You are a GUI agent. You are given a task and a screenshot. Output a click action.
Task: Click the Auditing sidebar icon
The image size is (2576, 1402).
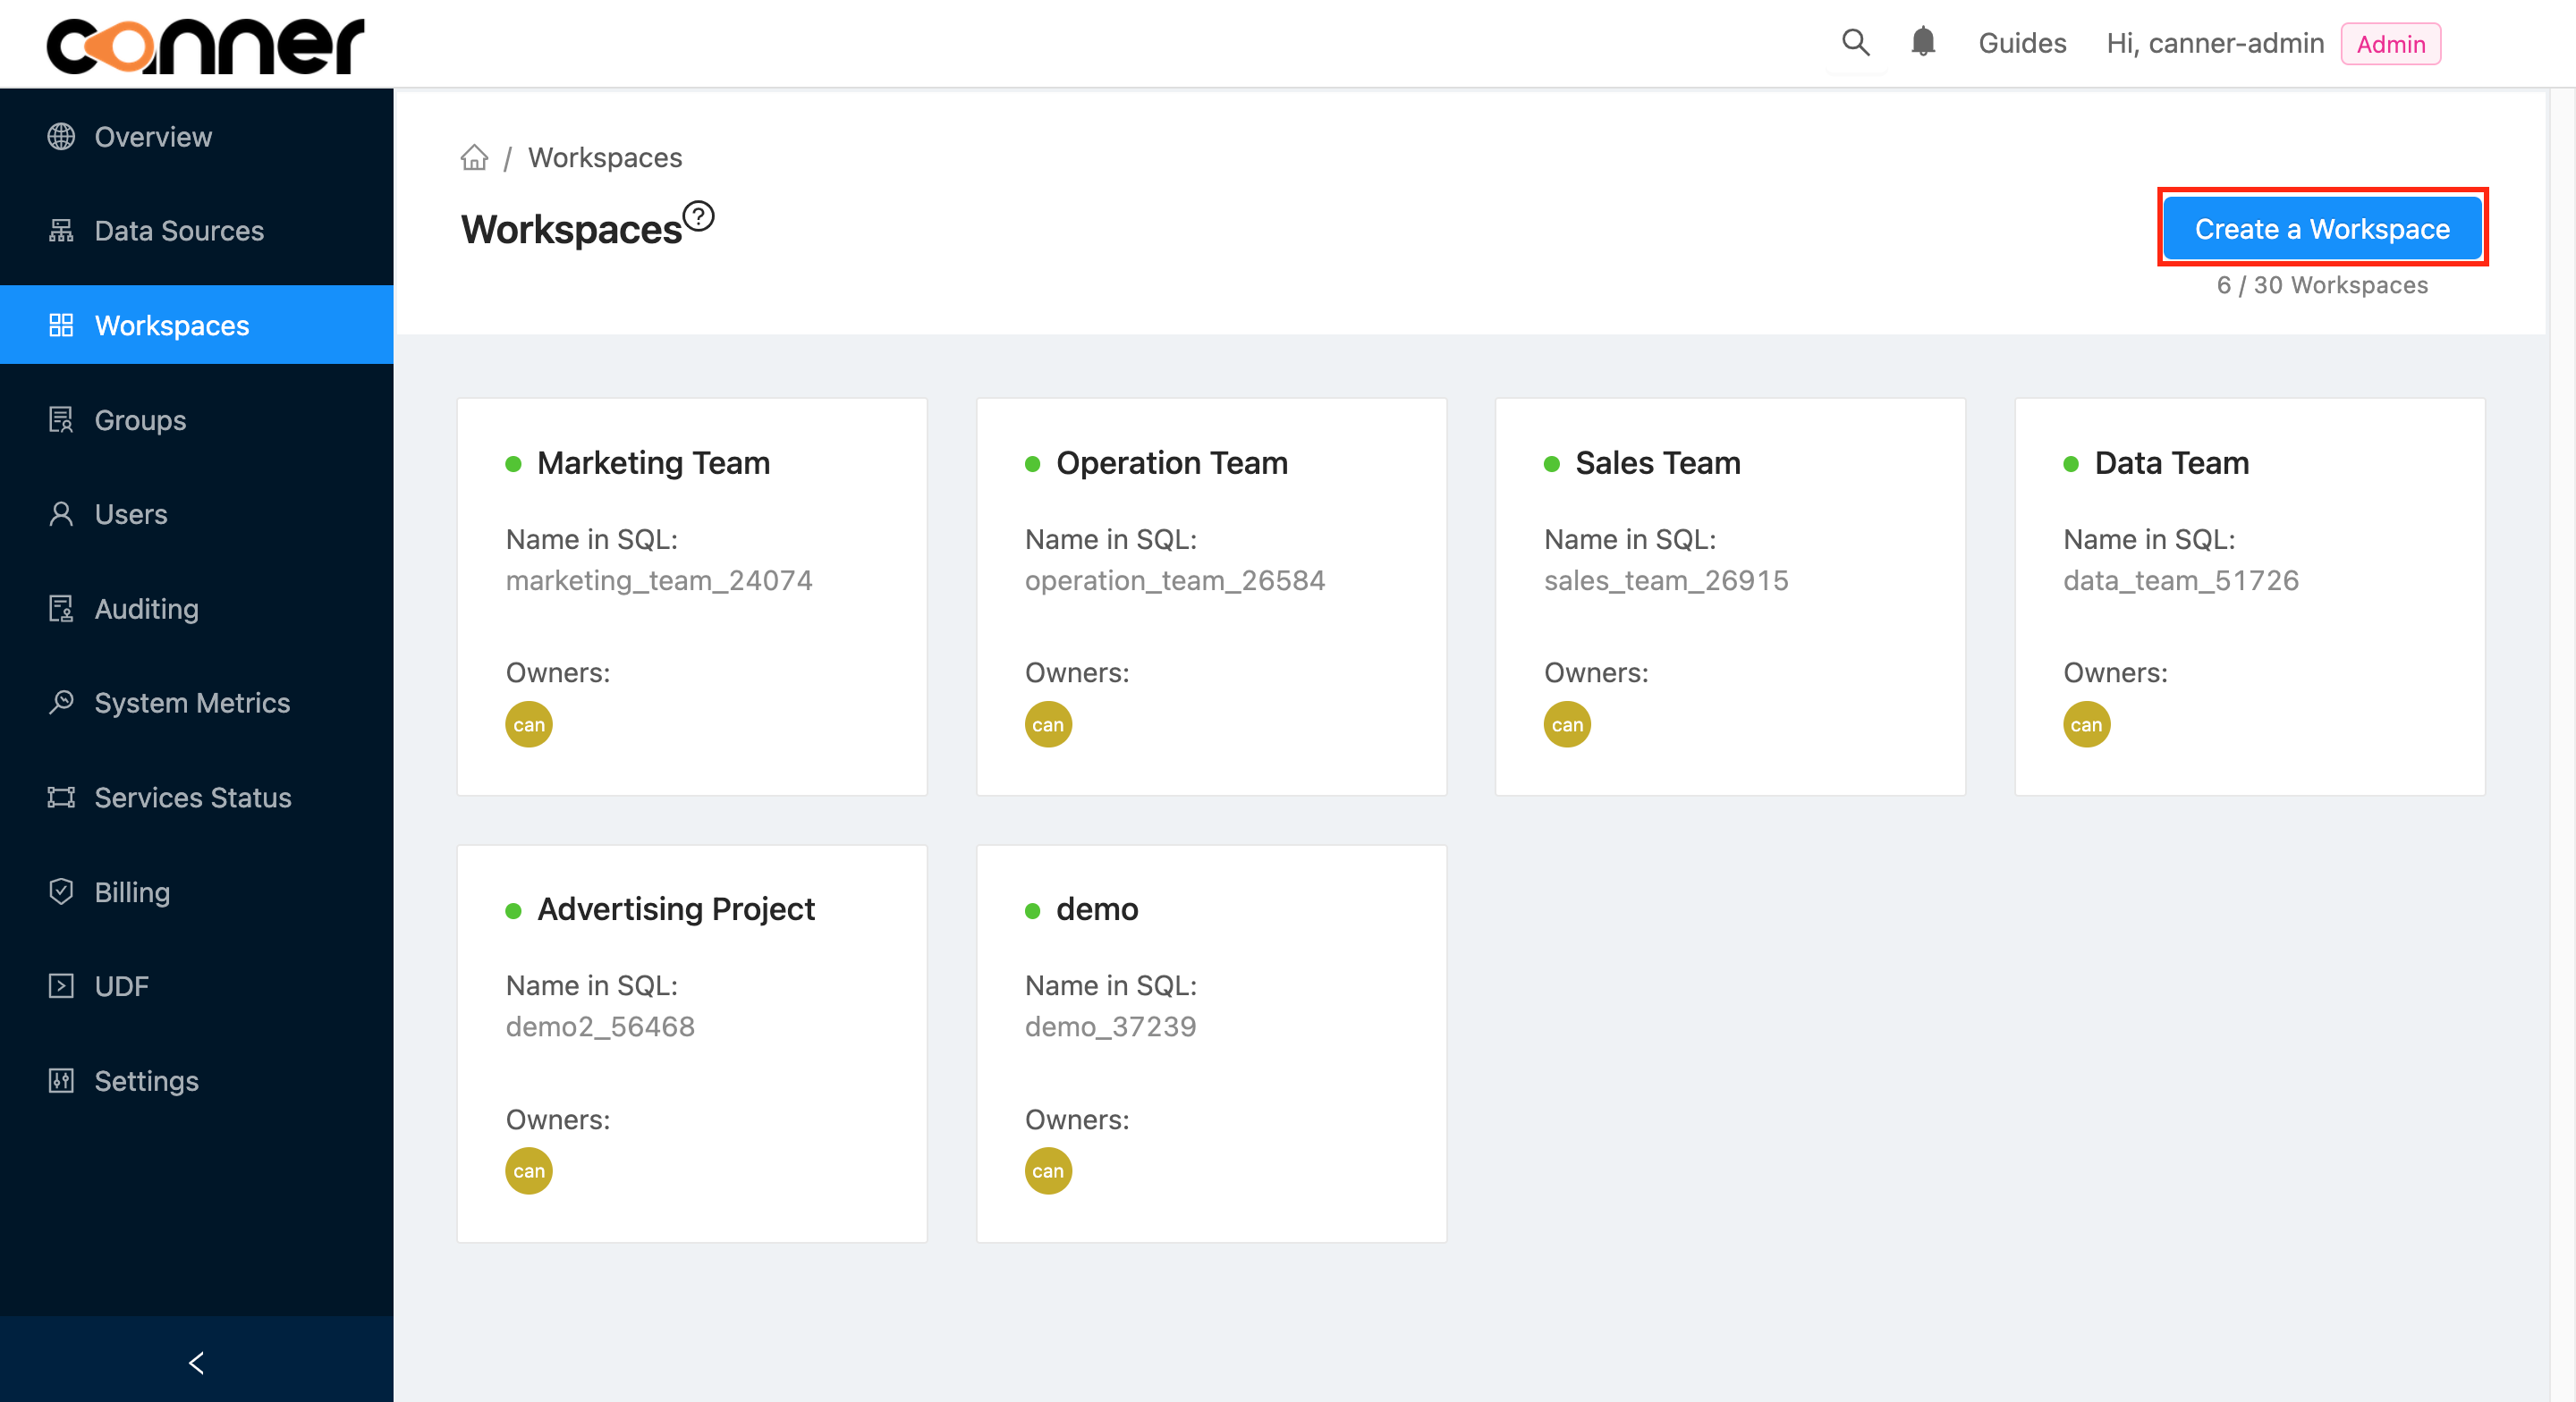pyautogui.click(x=61, y=608)
